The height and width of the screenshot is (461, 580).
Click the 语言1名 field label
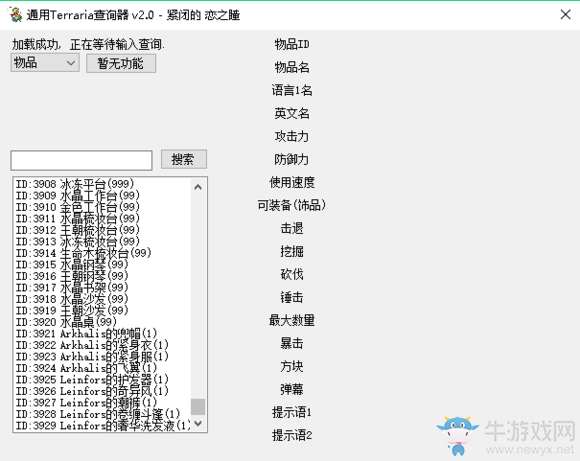292,90
